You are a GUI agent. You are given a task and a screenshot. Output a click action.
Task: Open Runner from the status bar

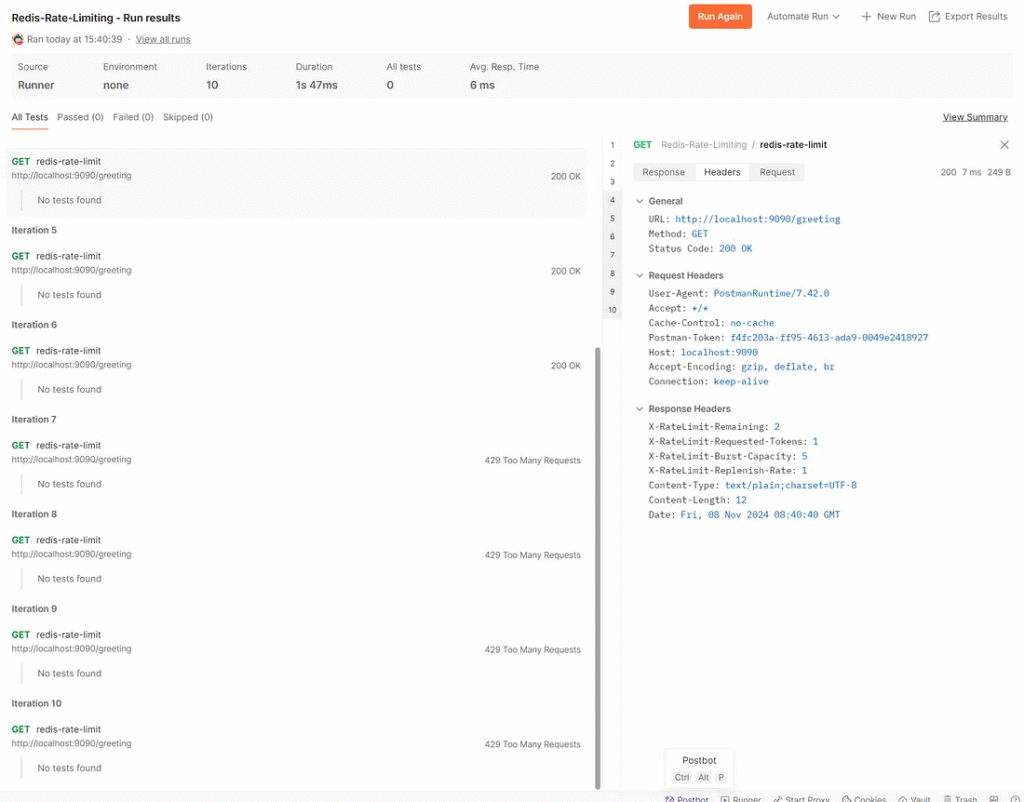741,799
